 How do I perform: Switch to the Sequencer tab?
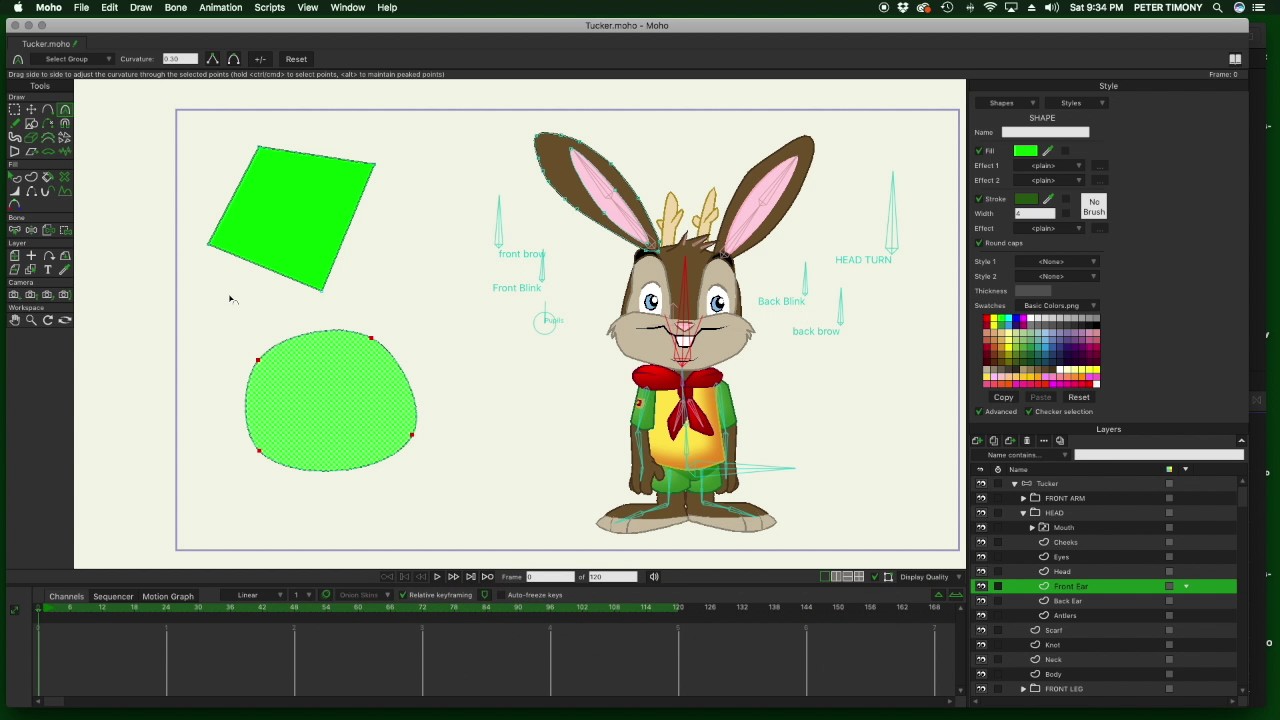tap(113, 597)
